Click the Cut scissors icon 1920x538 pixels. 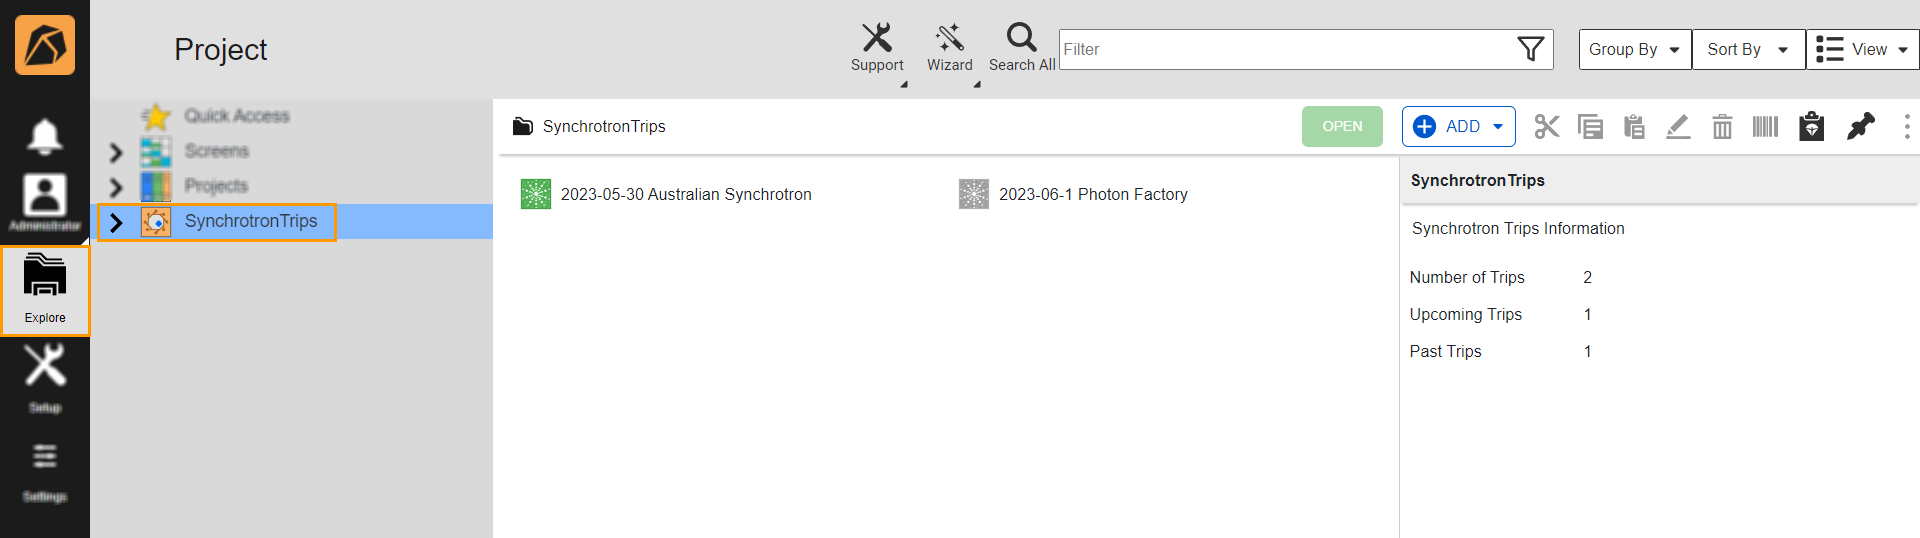(x=1546, y=127)
